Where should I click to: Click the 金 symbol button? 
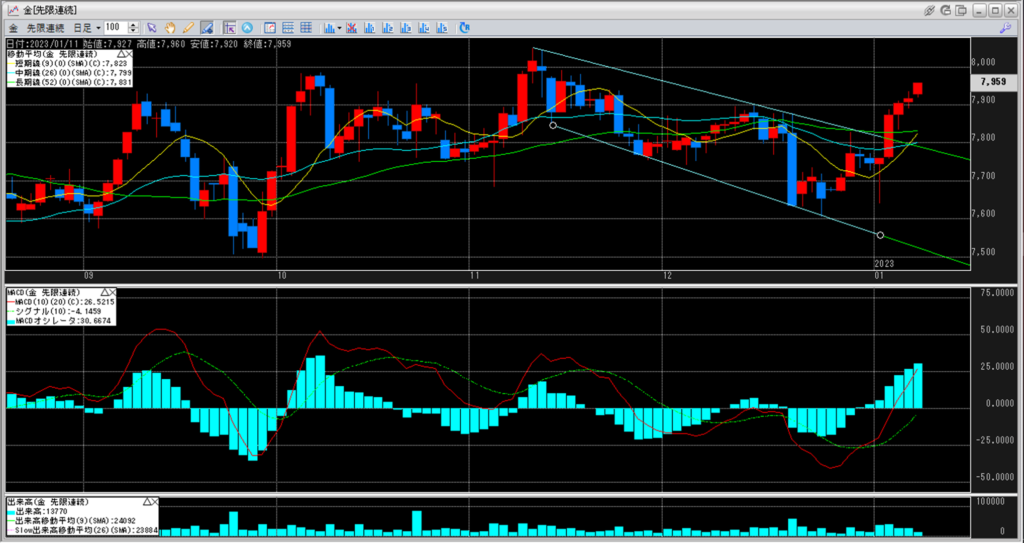[x=13, y=27]
